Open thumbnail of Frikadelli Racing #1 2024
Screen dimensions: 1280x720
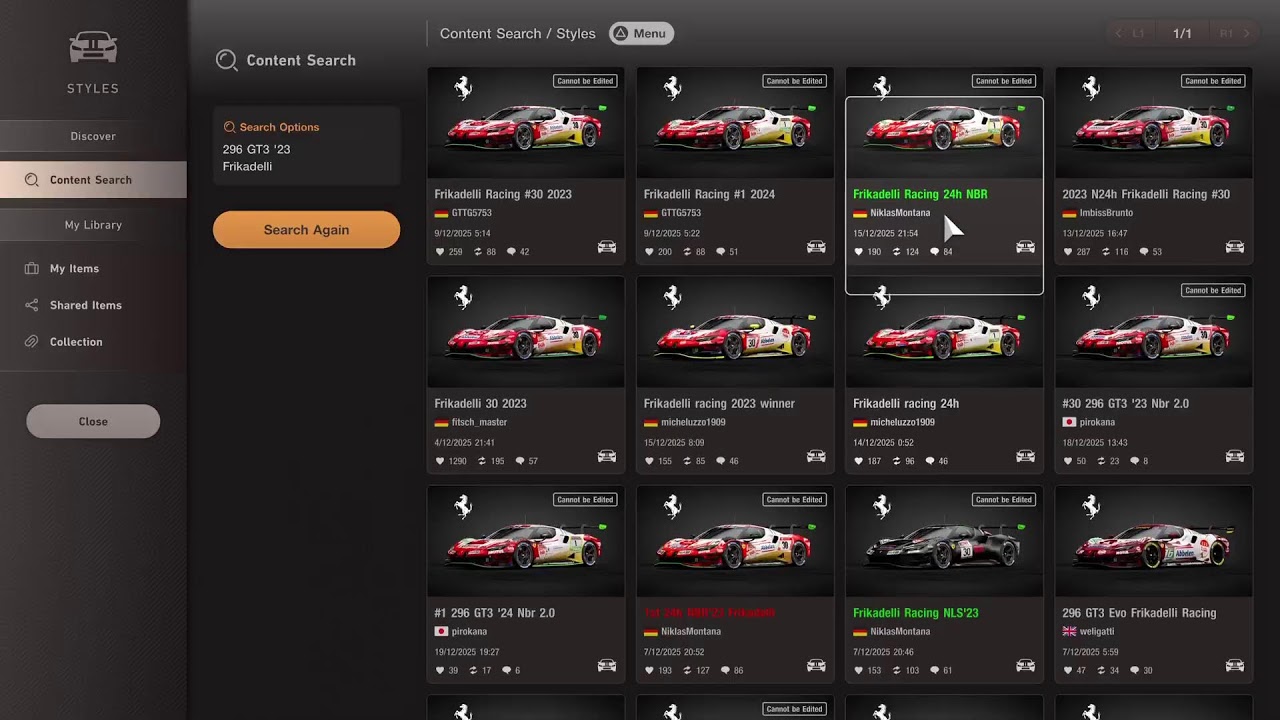(x=735, y=124)
